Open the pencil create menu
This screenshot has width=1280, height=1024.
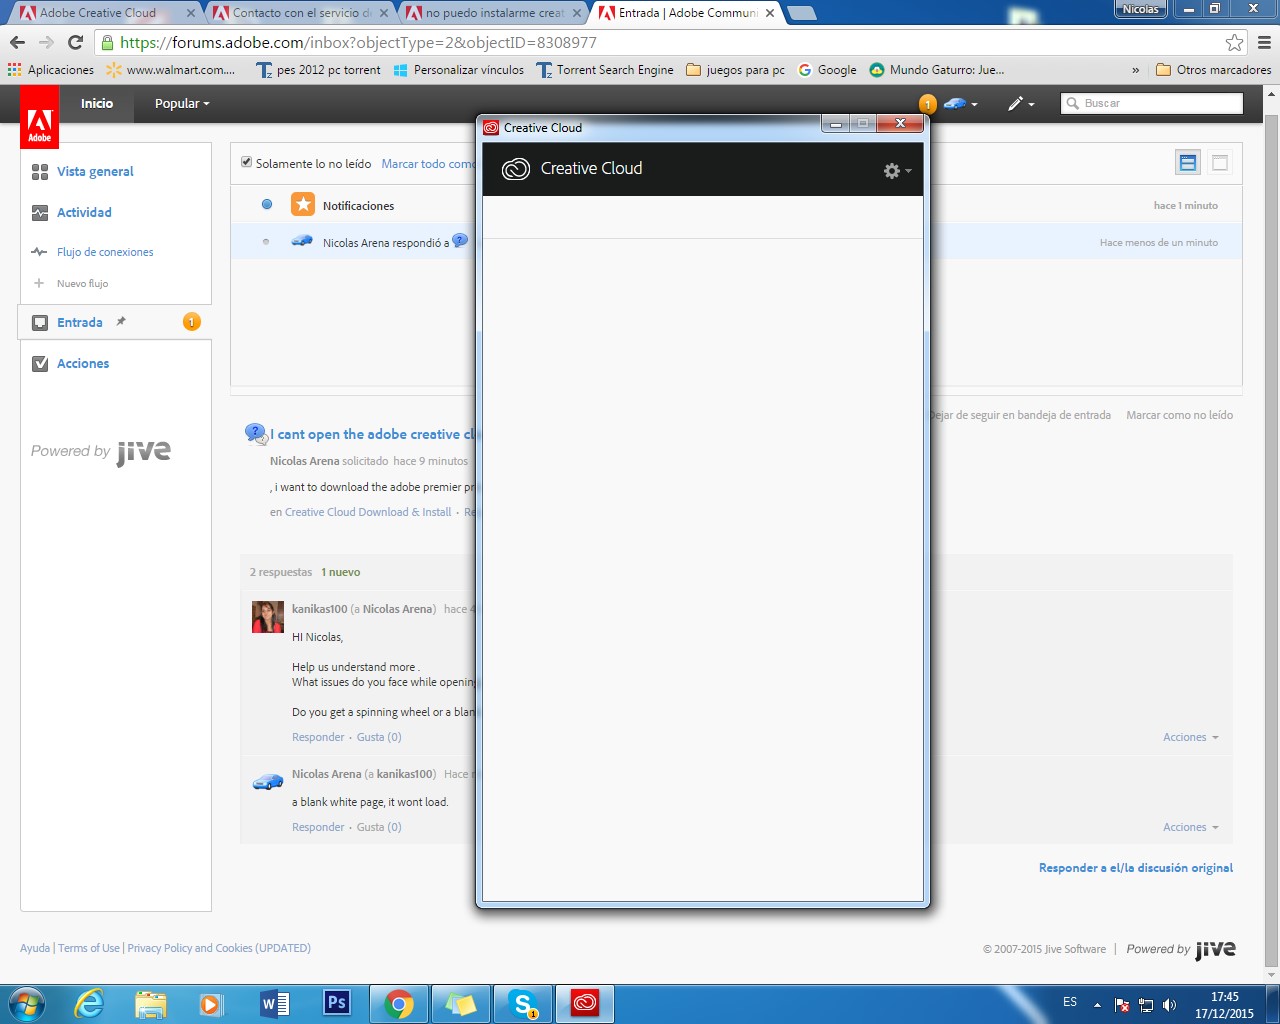point(1020,103)
